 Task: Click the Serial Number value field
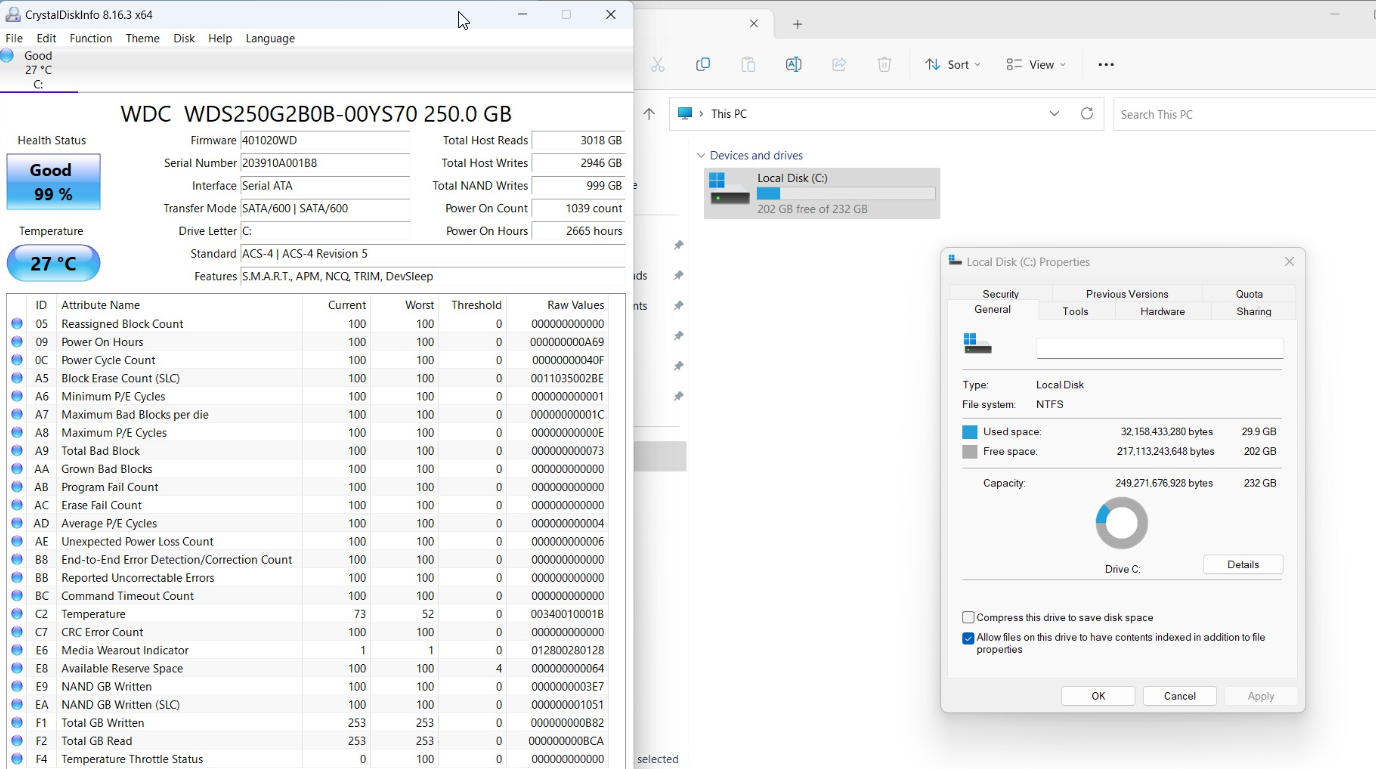click(325, 163)
